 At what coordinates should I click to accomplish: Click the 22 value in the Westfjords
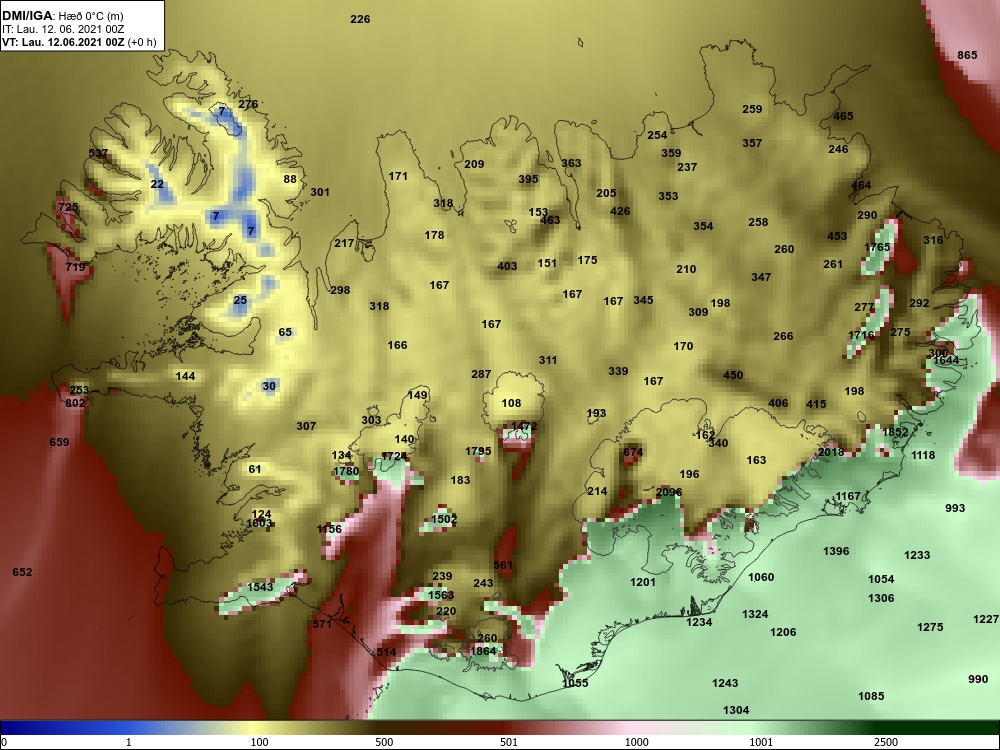click(x=157, y=184)
